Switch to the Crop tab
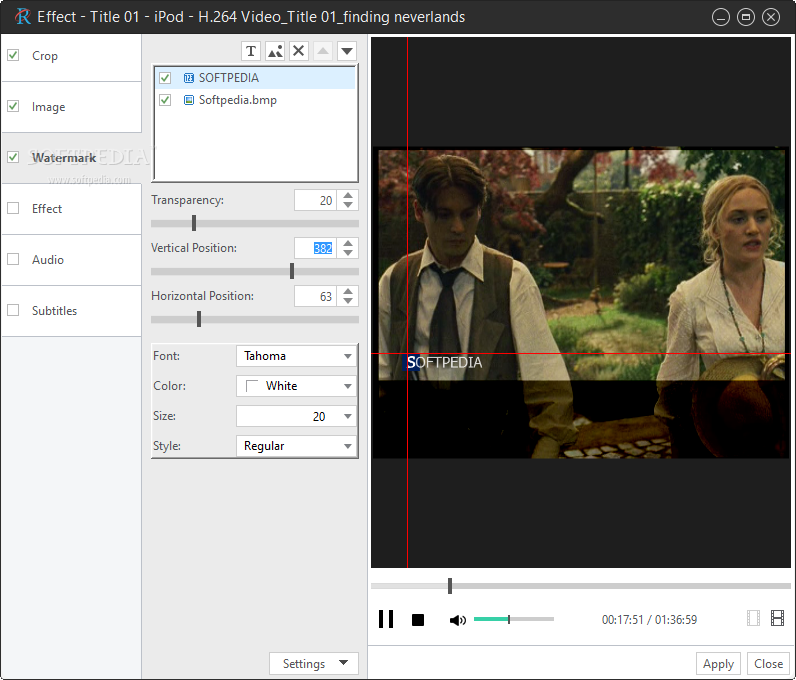The image size is (796, 680). 71,56
